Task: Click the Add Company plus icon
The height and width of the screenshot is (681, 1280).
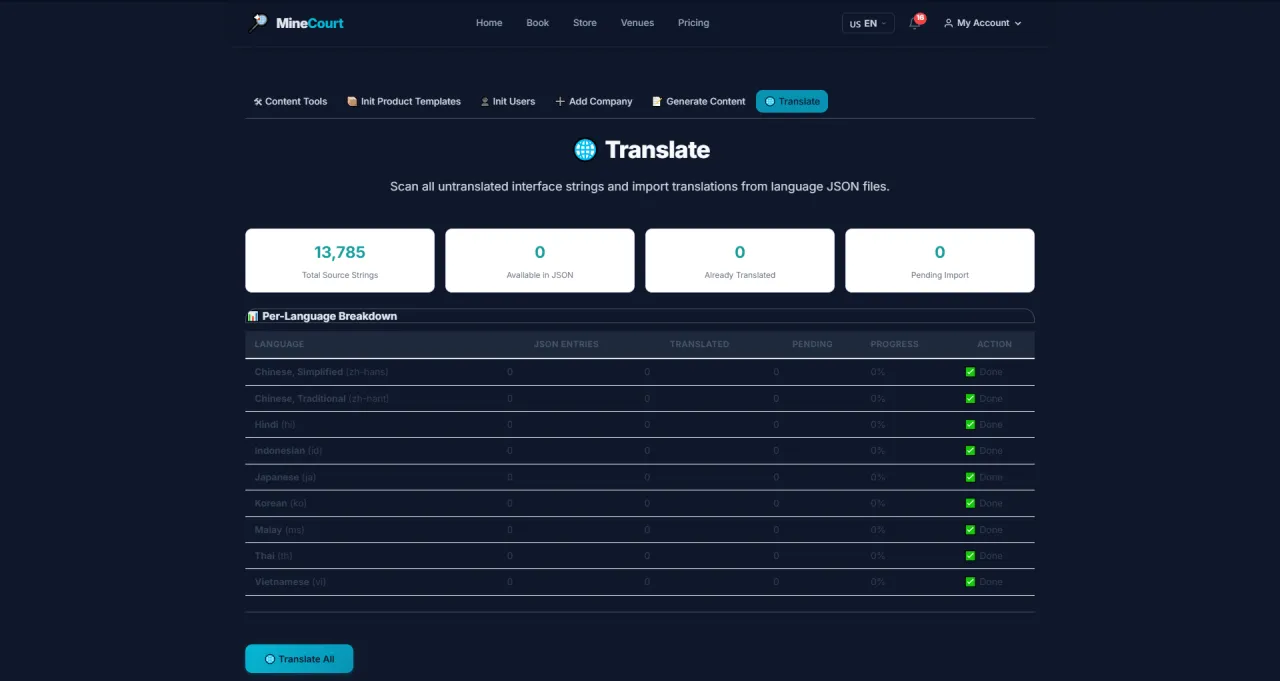Action: coord(560,101)
